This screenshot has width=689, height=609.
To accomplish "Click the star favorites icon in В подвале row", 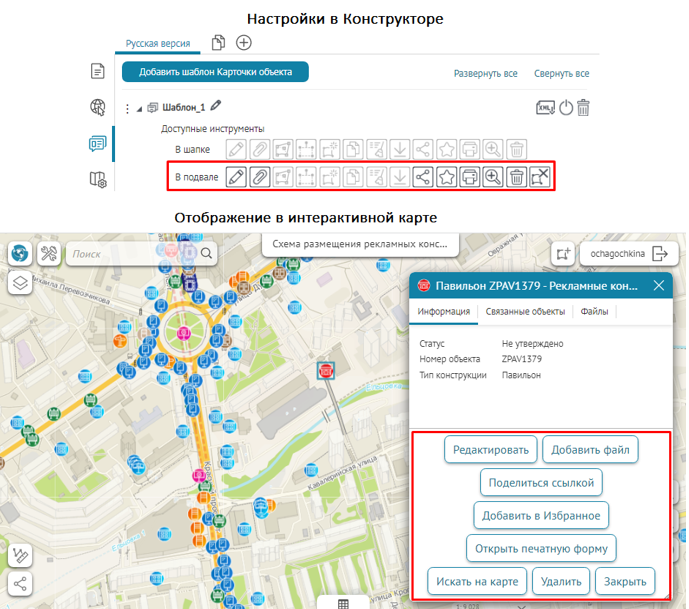I will click(x=446, y=177).
